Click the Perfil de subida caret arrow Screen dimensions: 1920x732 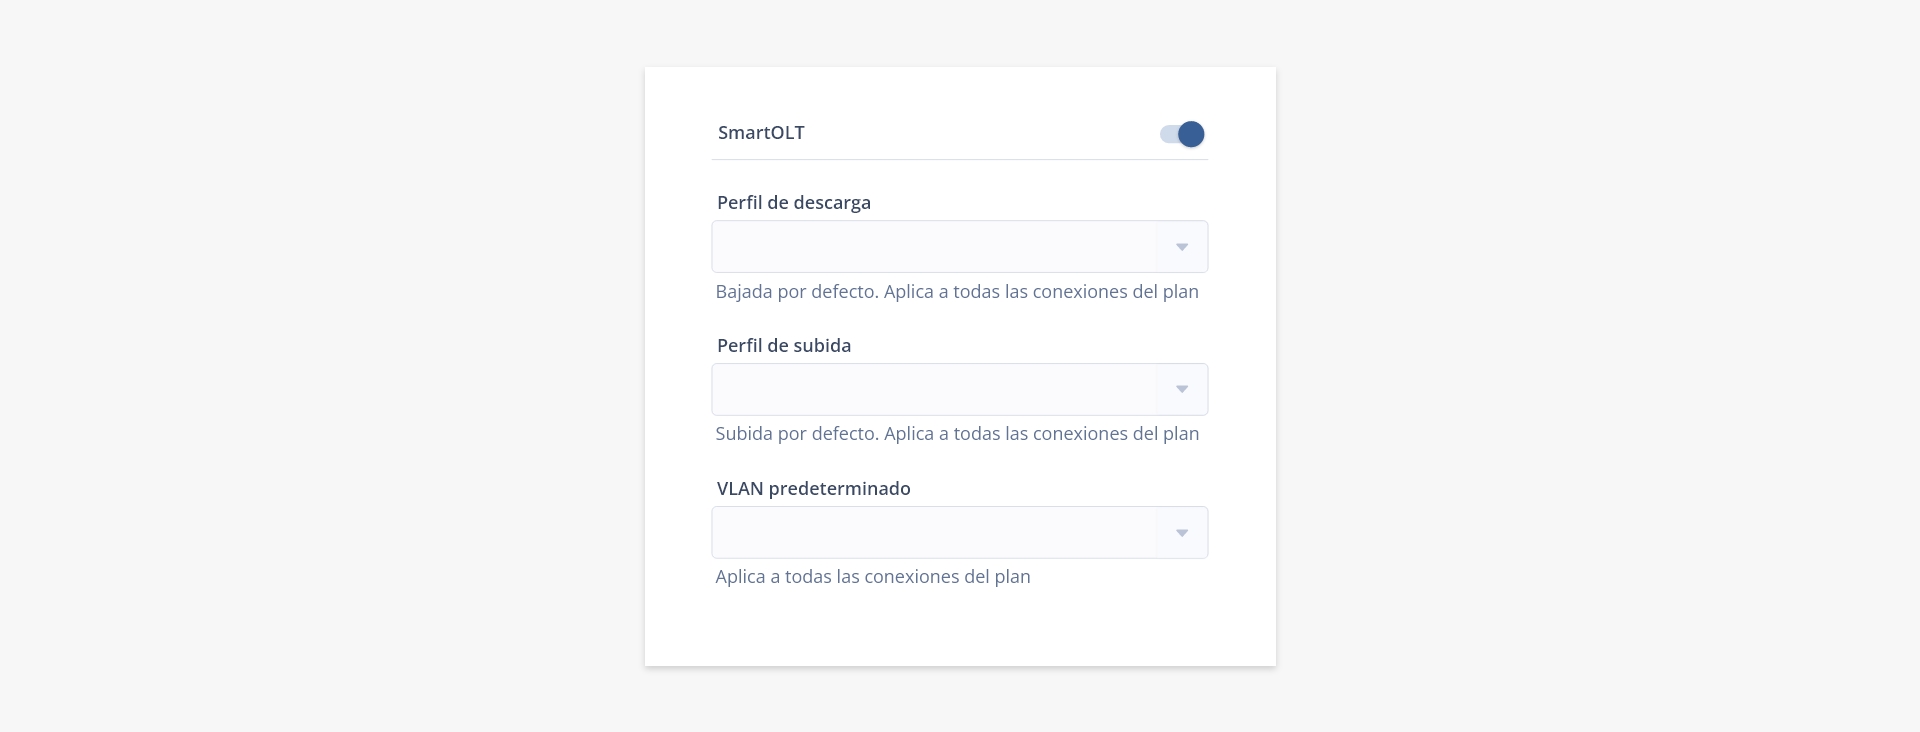point(1182,389)
